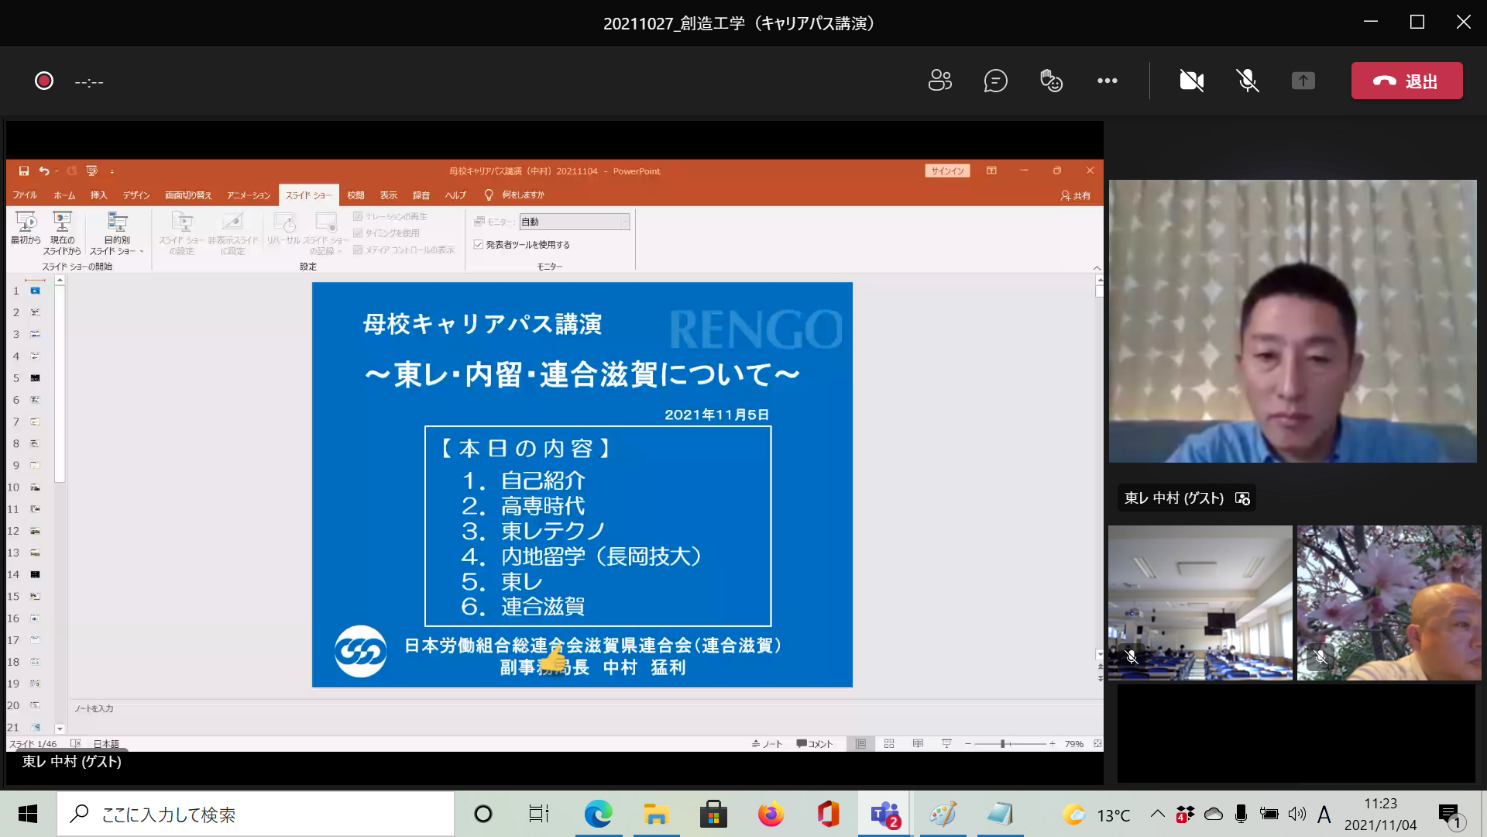
Task: Select the flower-background participant video tile
Action: 1389,603
